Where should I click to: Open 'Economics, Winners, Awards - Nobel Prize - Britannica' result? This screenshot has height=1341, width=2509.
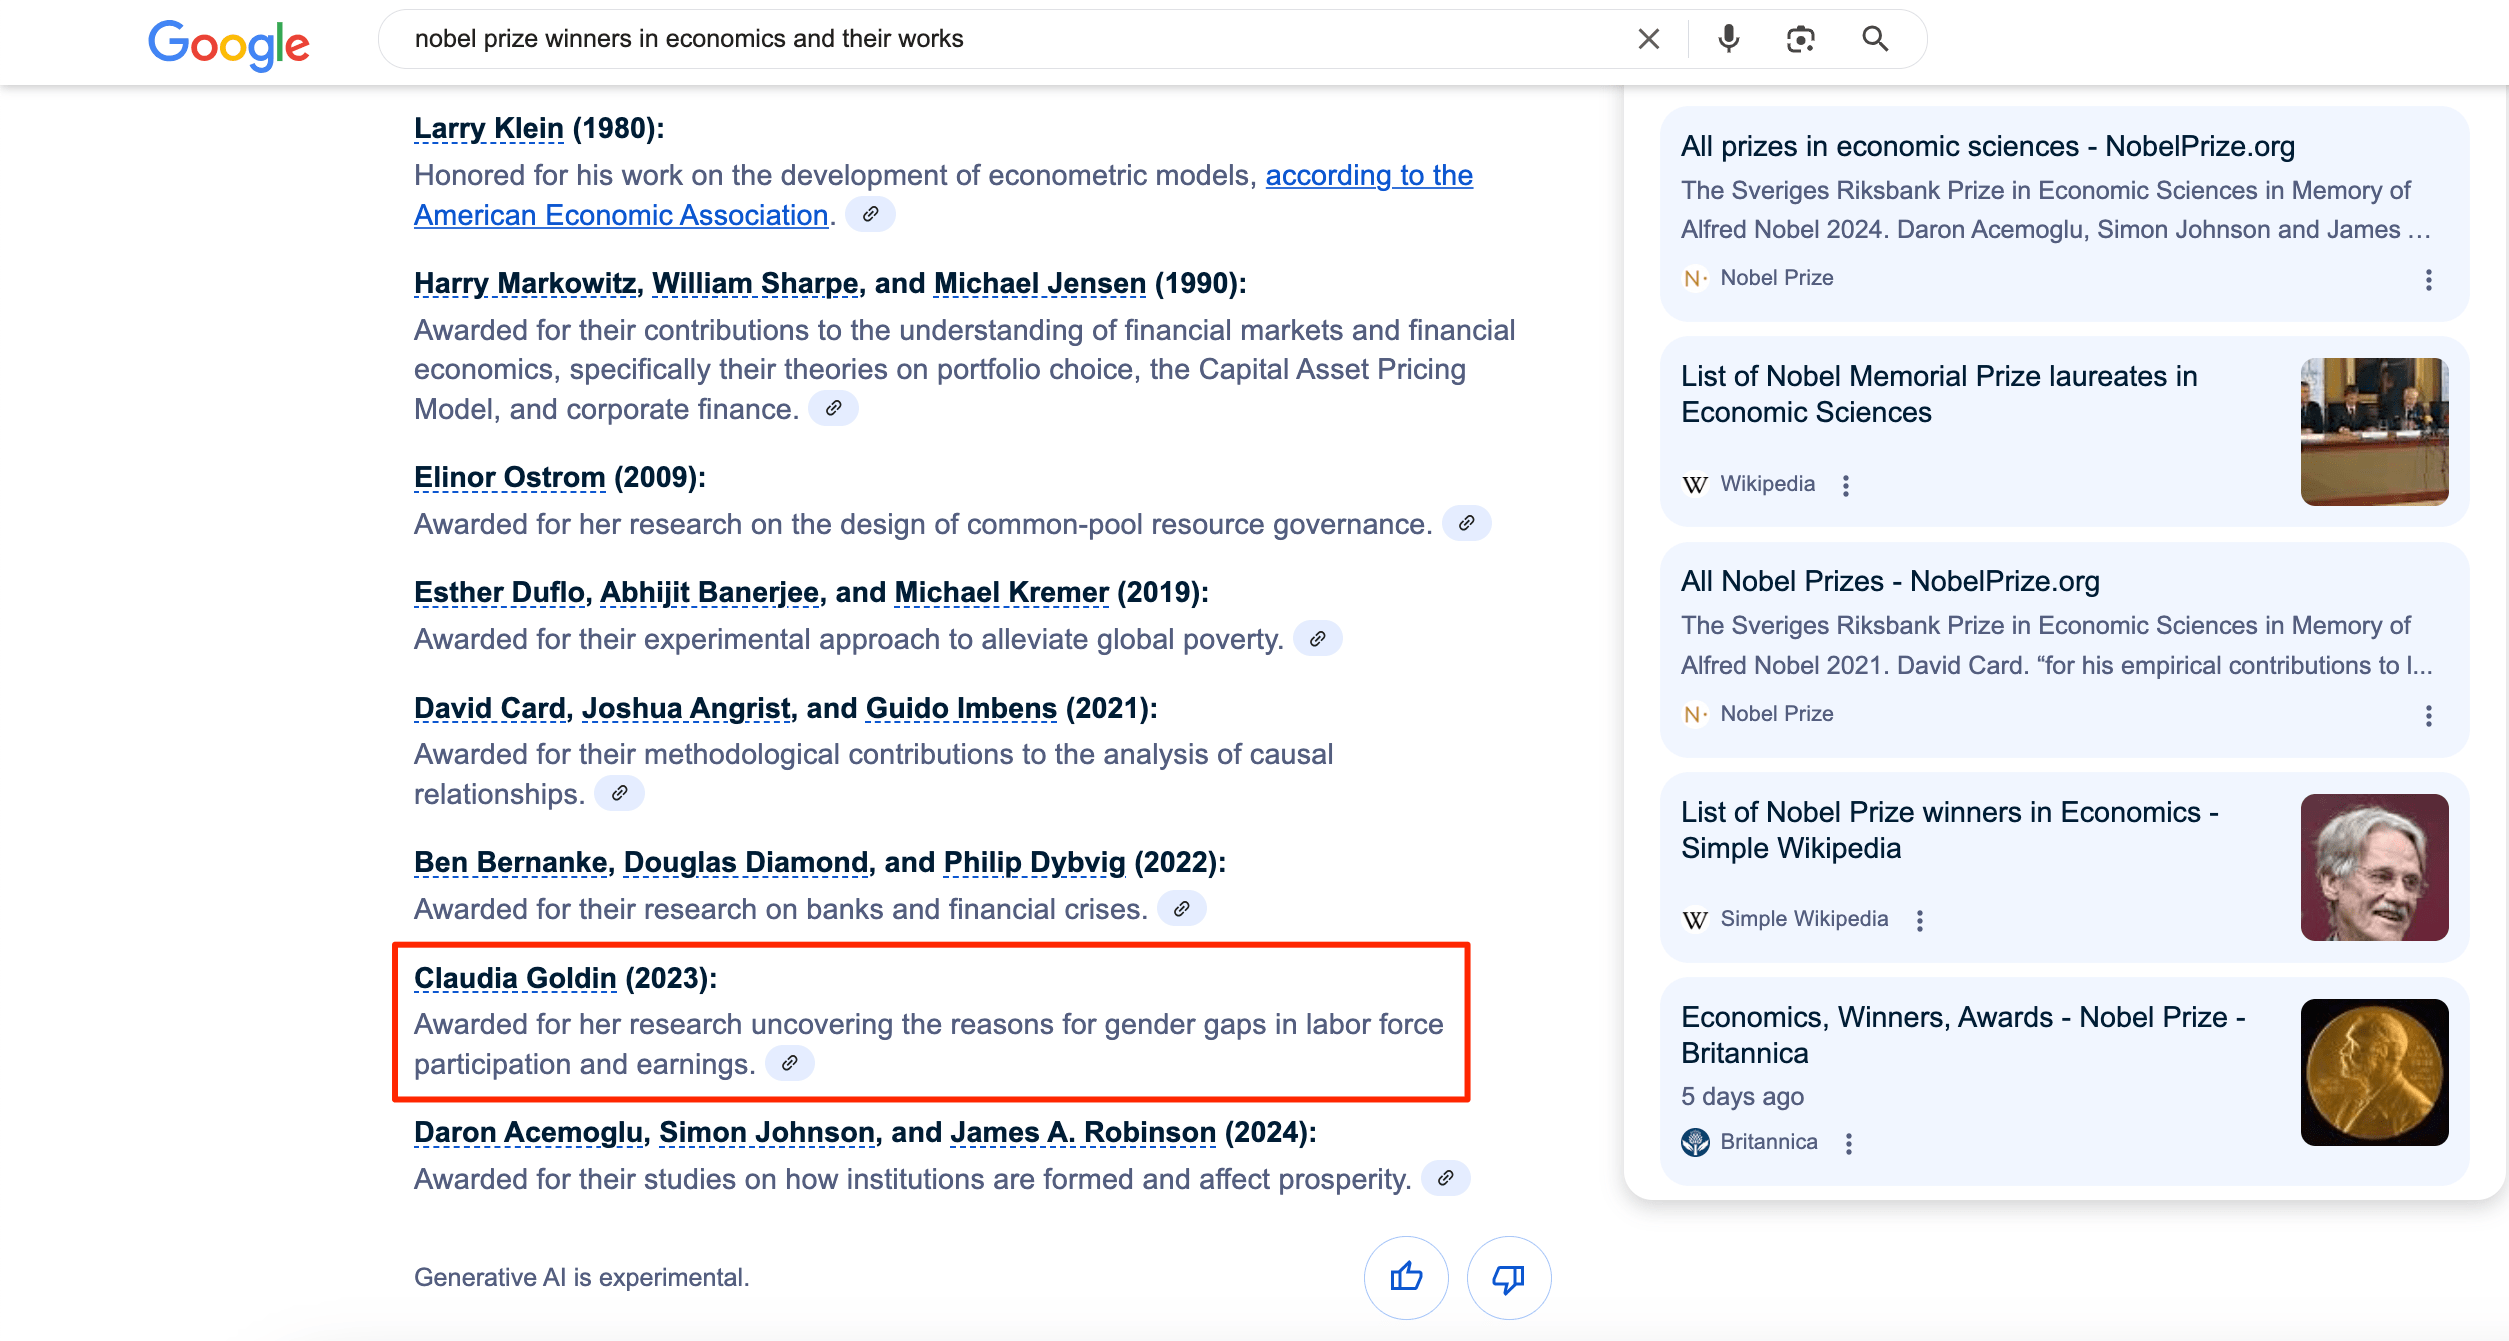pyautogui.click(x=1963, y=1035)
